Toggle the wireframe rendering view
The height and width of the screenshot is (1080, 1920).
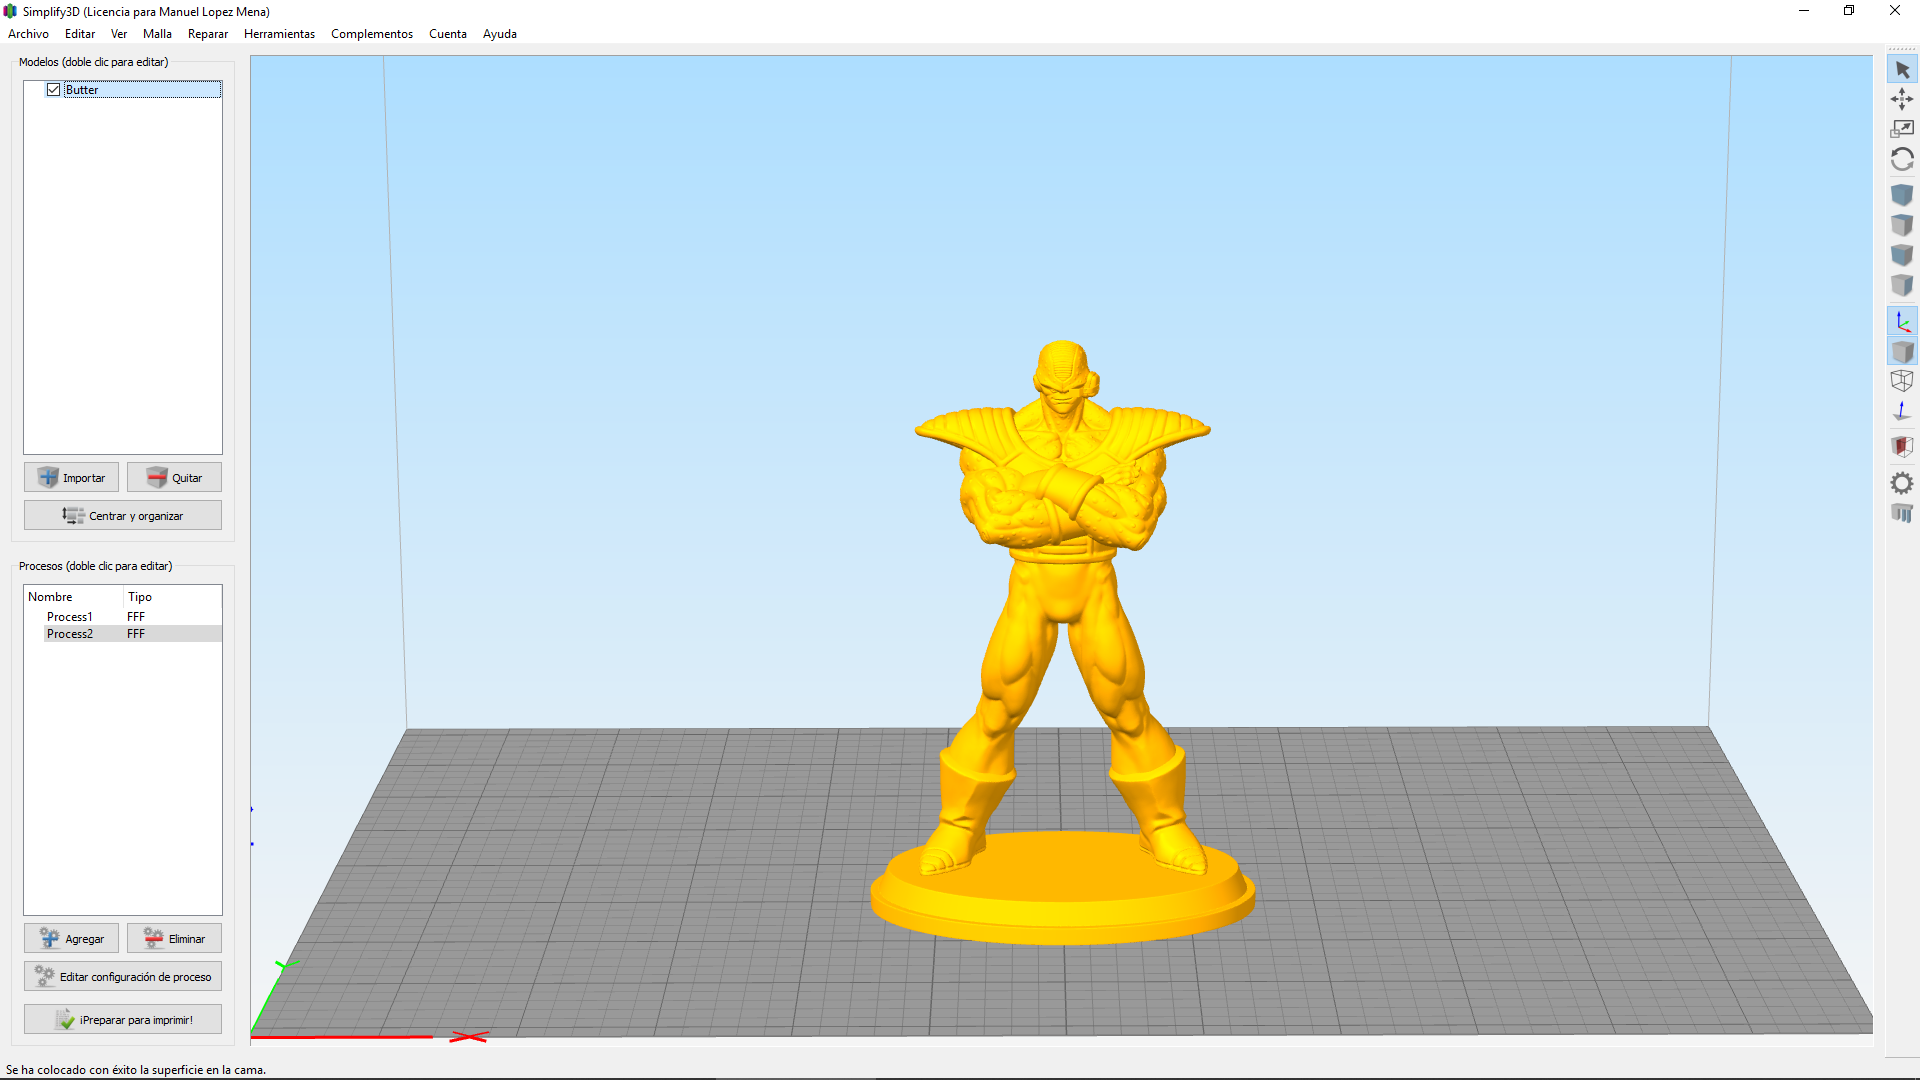tap(1902, 381)
